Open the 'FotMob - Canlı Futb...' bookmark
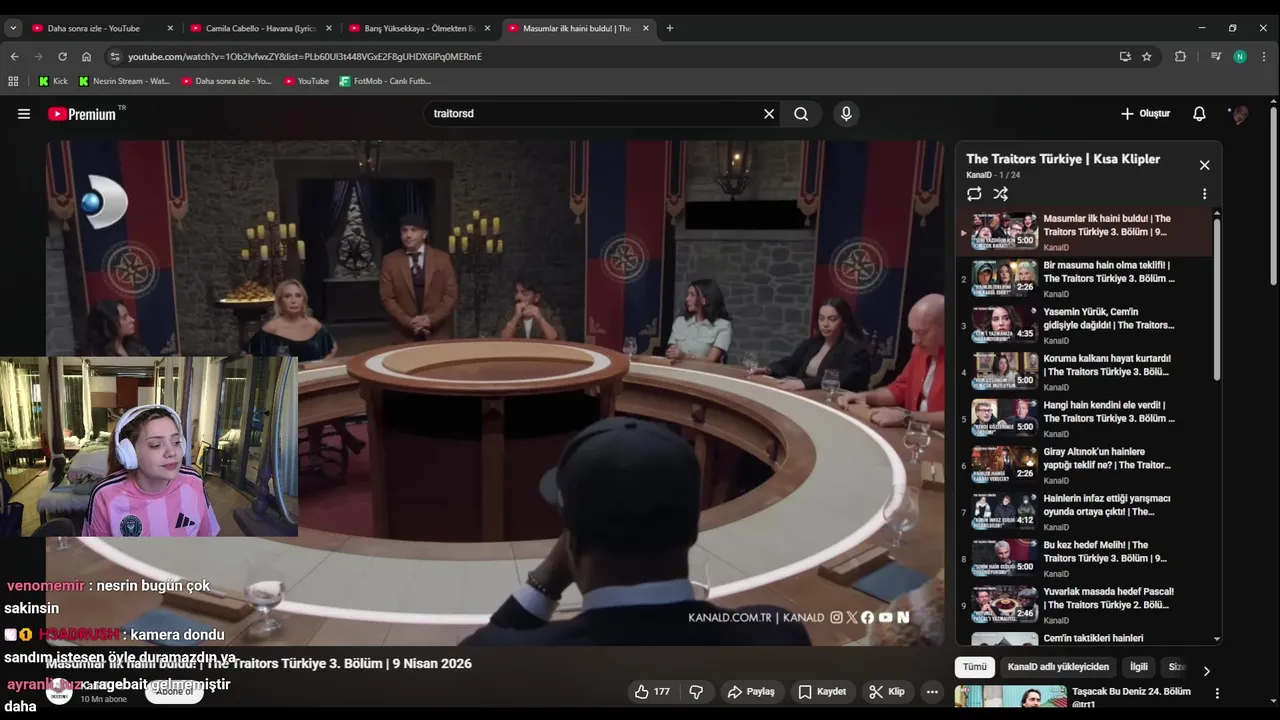The width and height of the screenshot is (1280, 720). 385,81
